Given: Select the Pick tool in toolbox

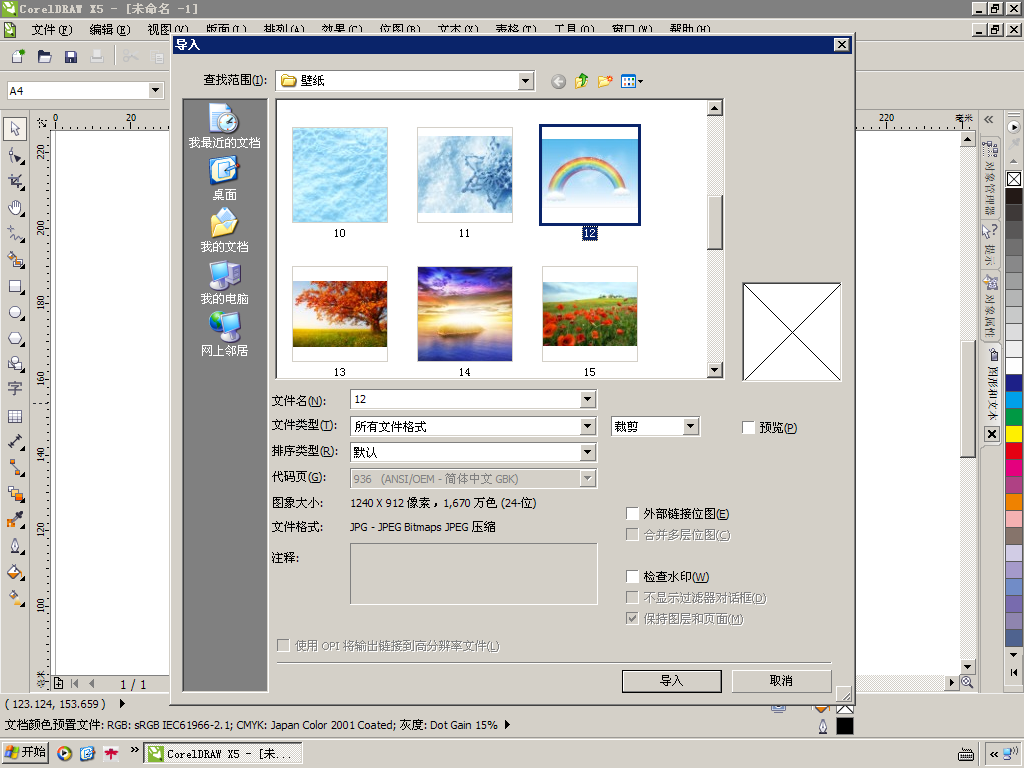Looking at the screenshot, I should (x=15, y=129).
